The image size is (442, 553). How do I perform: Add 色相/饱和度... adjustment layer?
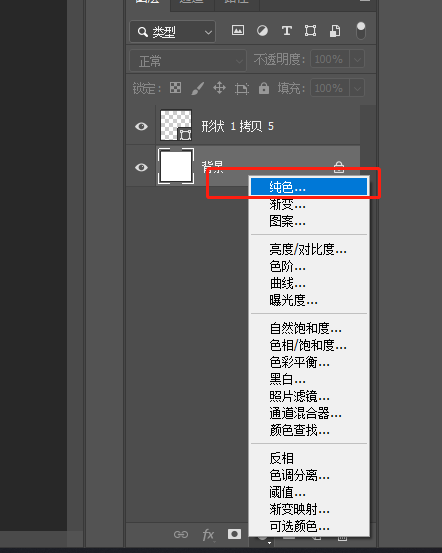pos(309,345)
